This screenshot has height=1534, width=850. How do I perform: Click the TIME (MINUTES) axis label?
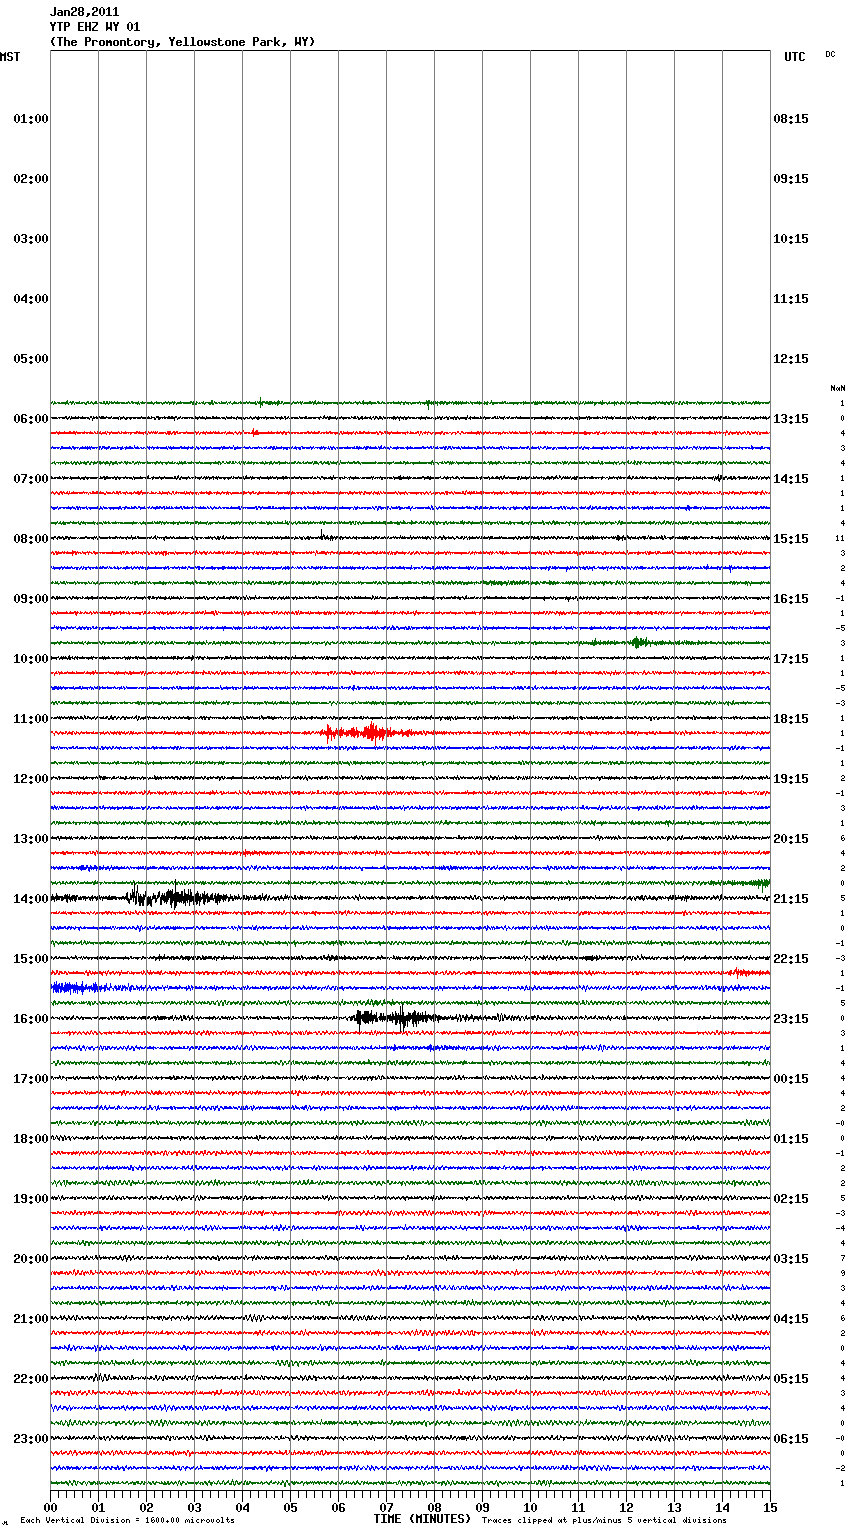point(422,1519)
